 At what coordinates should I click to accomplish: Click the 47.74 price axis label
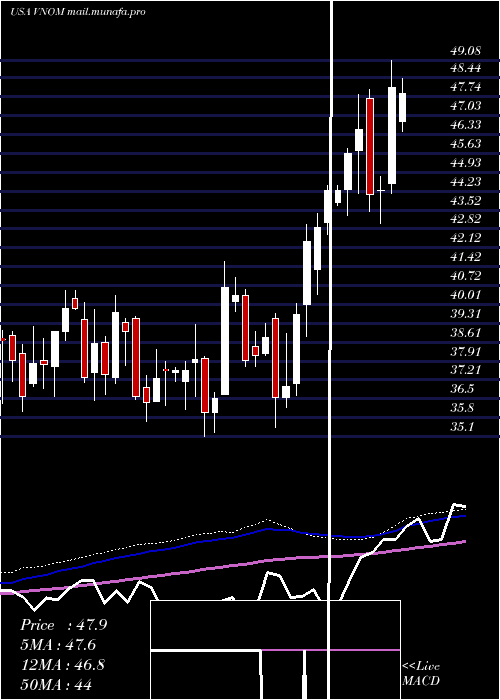(466, 87)
